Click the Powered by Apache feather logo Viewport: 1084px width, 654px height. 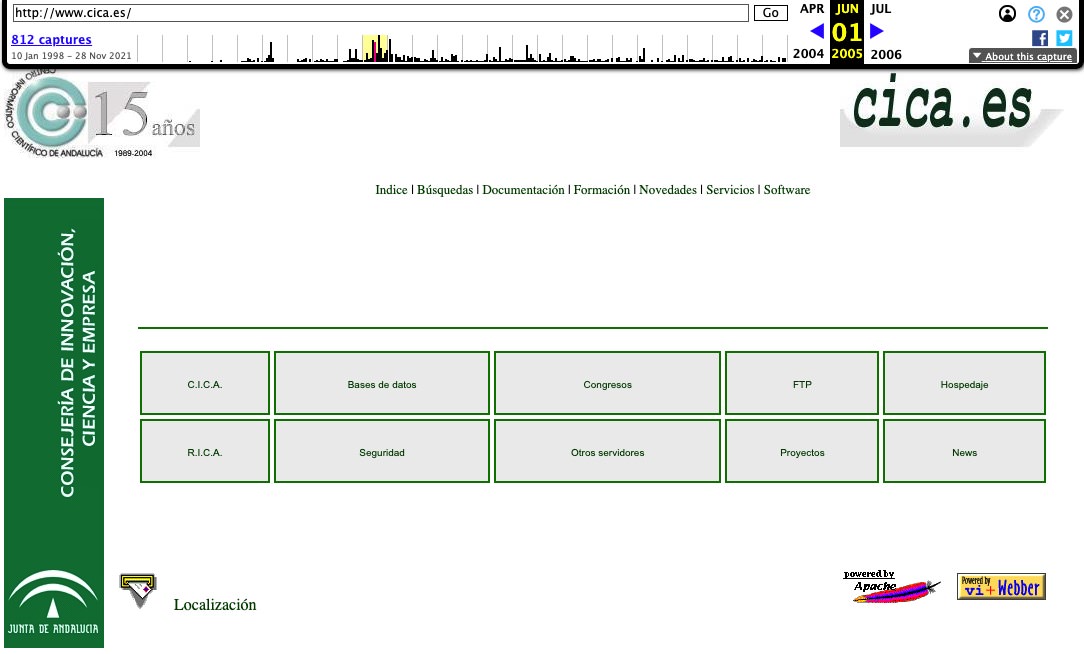(892, 587)
